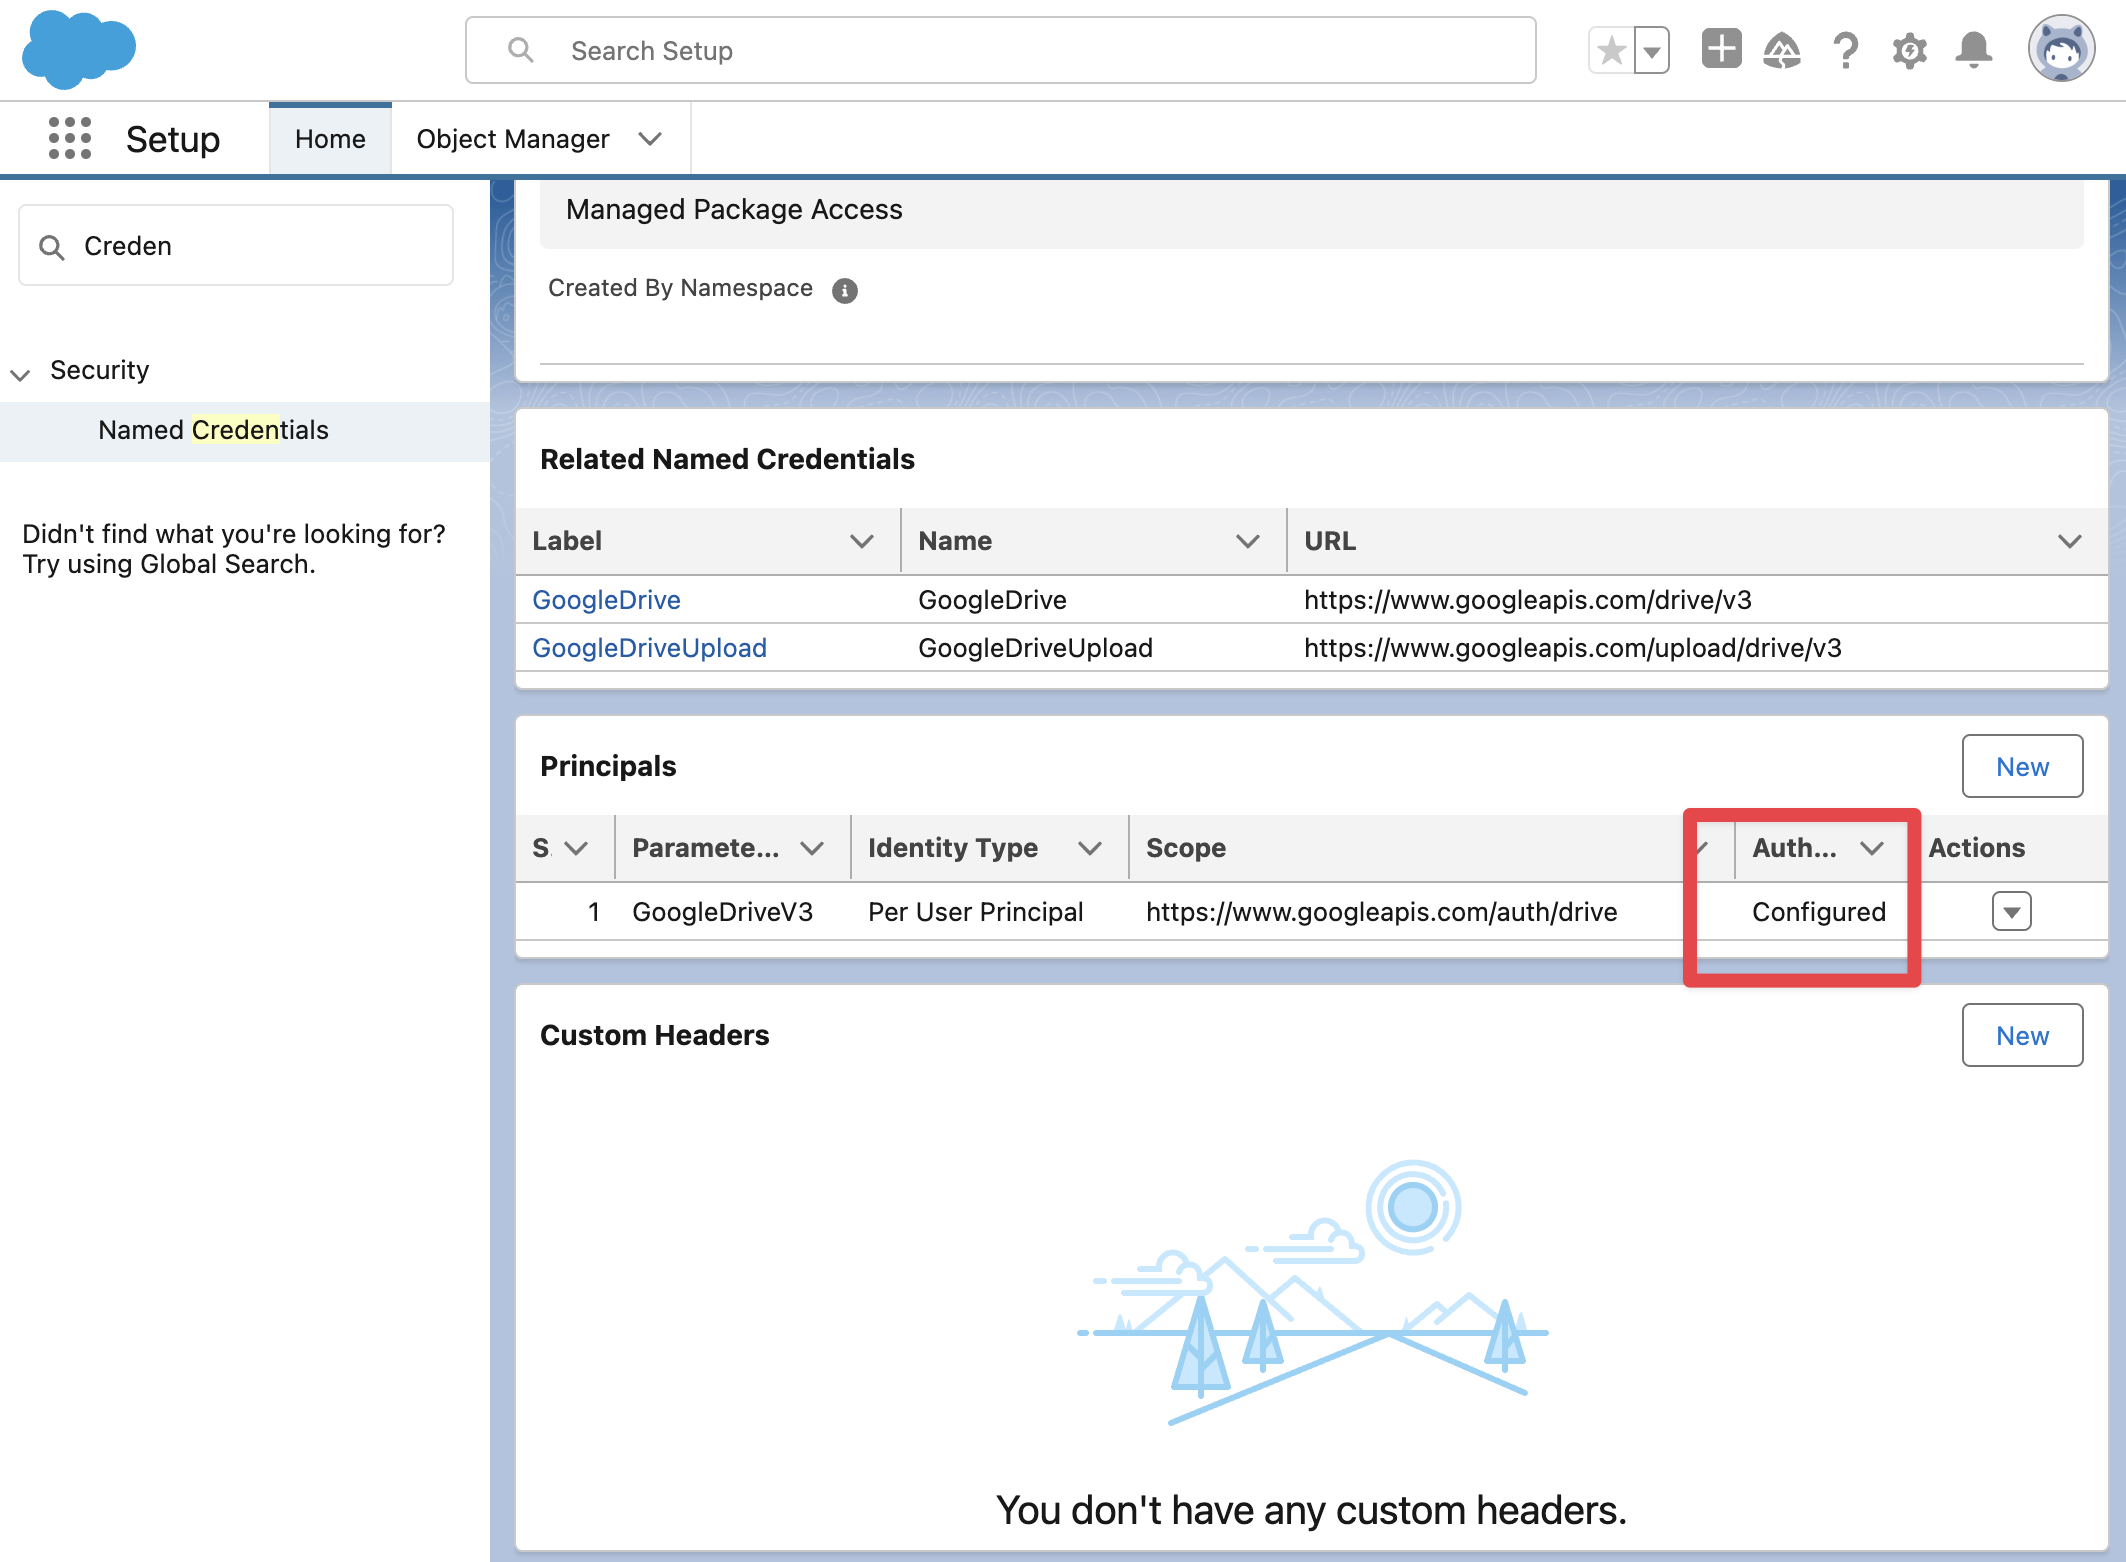Click New button in Principals section
Screen dimensions: 2126x1562
click(2021, 766)
